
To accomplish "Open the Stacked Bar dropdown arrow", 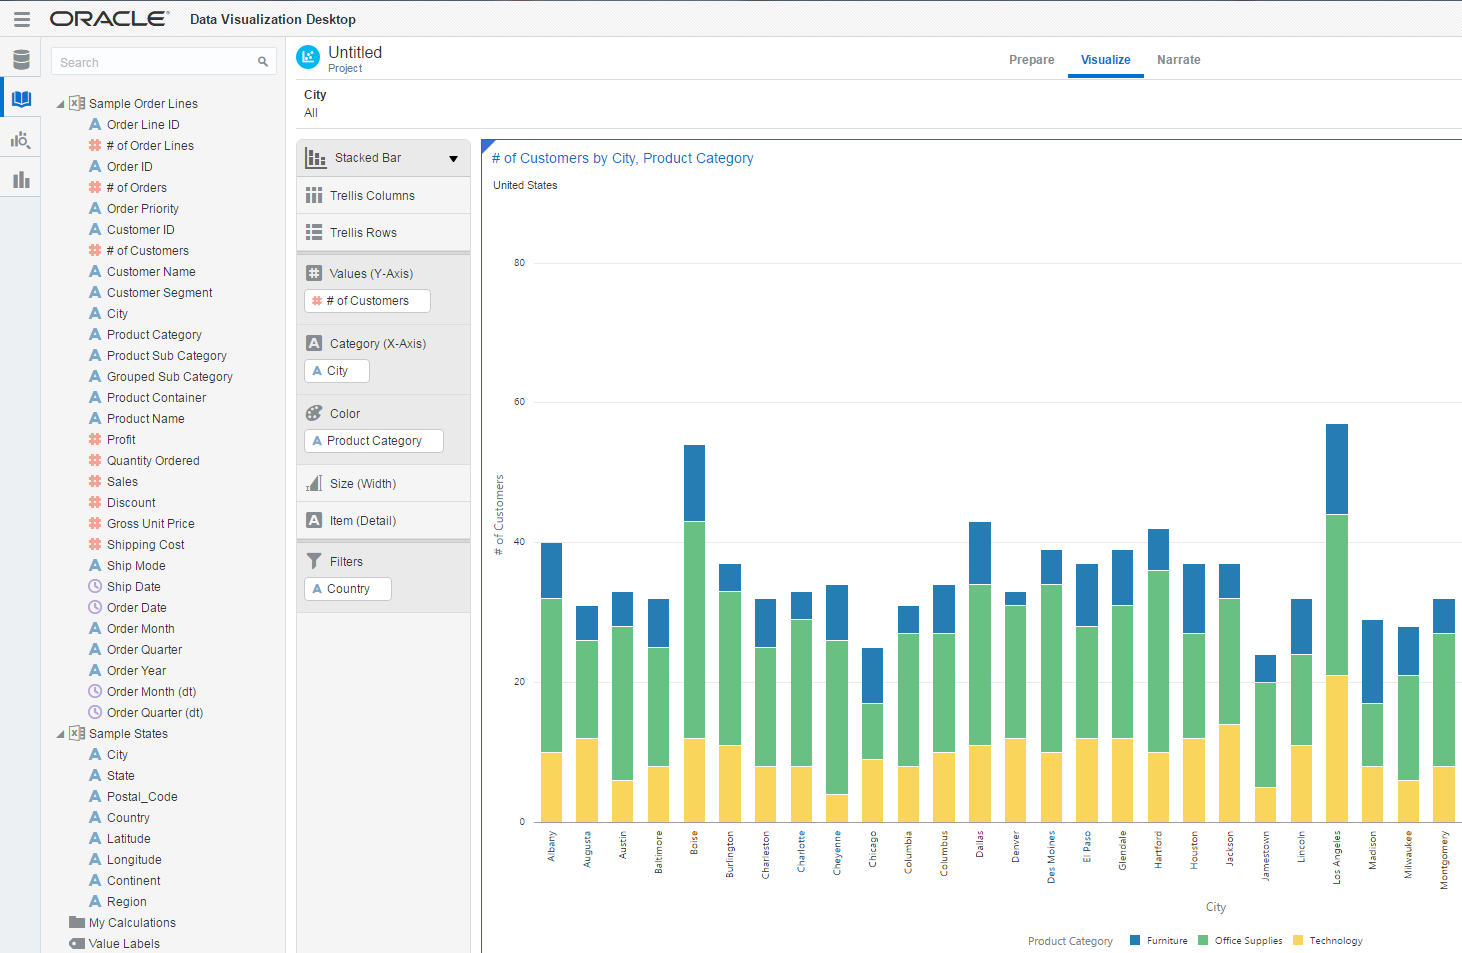I will 453,159.
